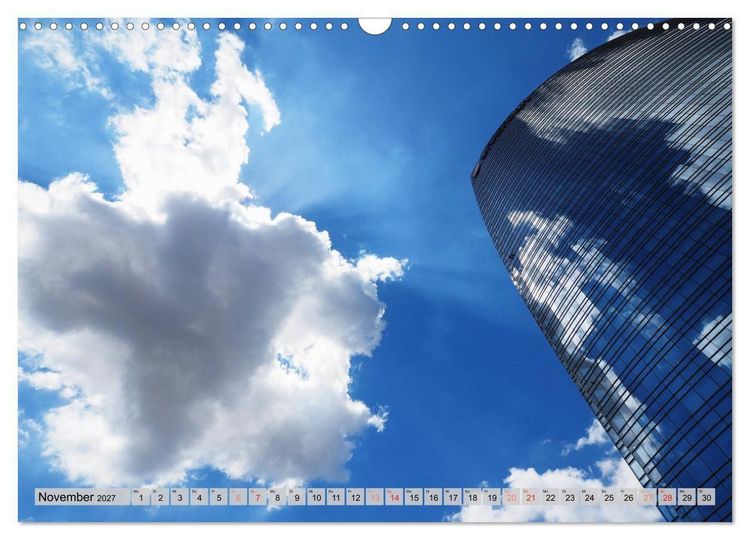Image resolution: width=750 pixels, height=540 pixels.
Task: Select date cell 9 in the calendar strip
Action: point(297,497)
